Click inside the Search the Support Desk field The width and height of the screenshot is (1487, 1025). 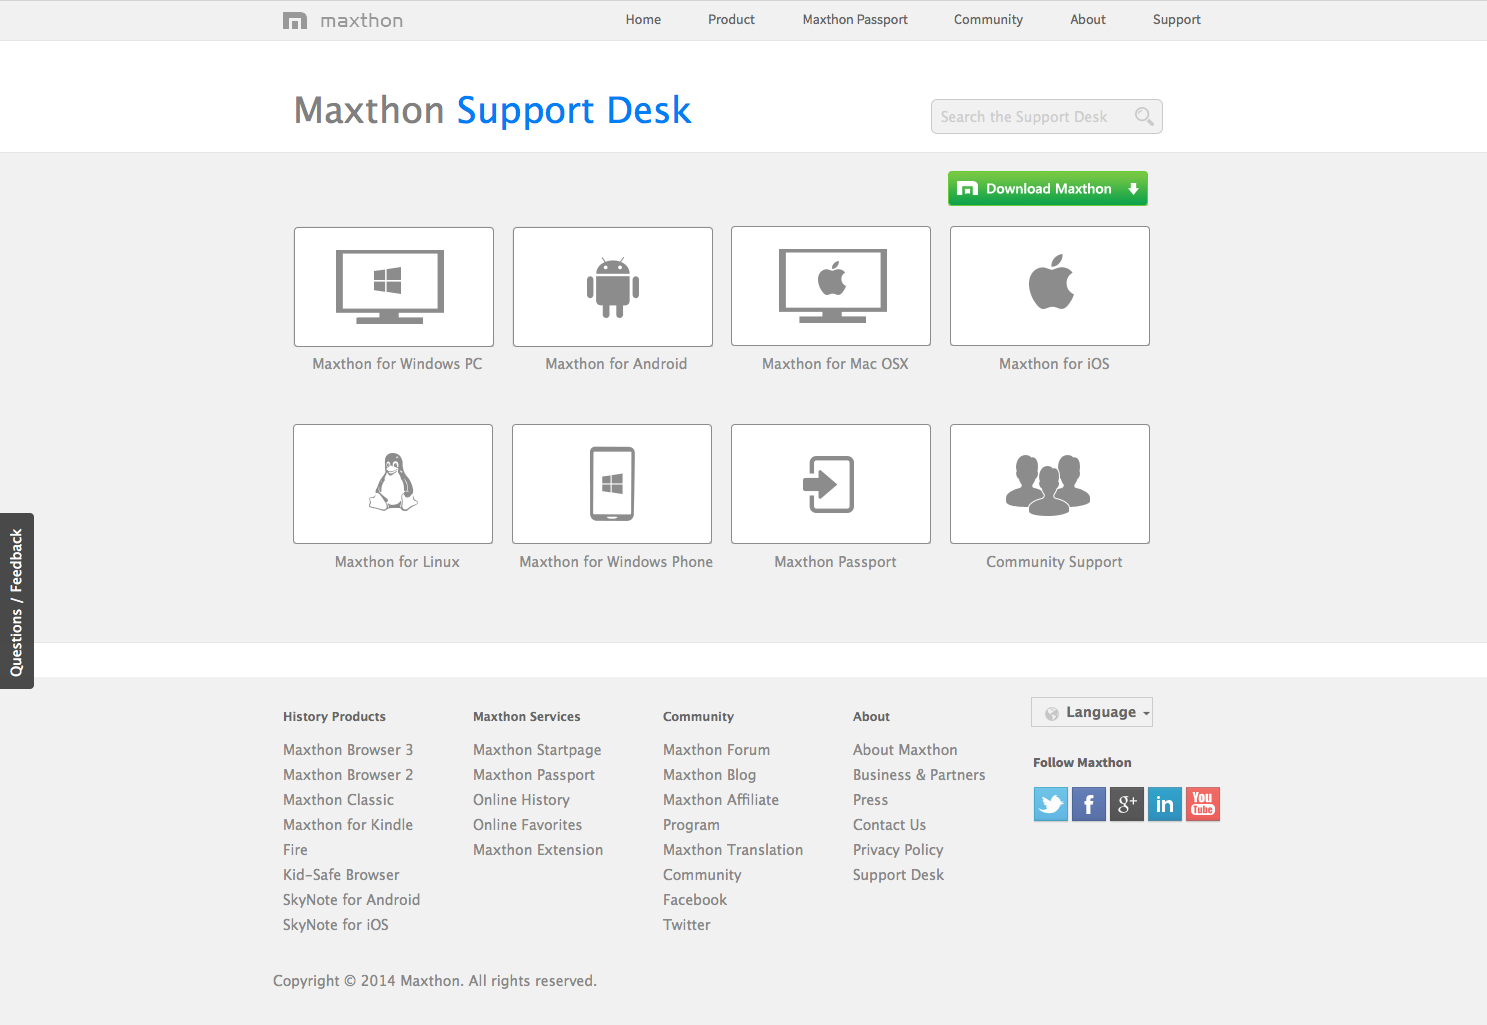tap(1030, 117)
